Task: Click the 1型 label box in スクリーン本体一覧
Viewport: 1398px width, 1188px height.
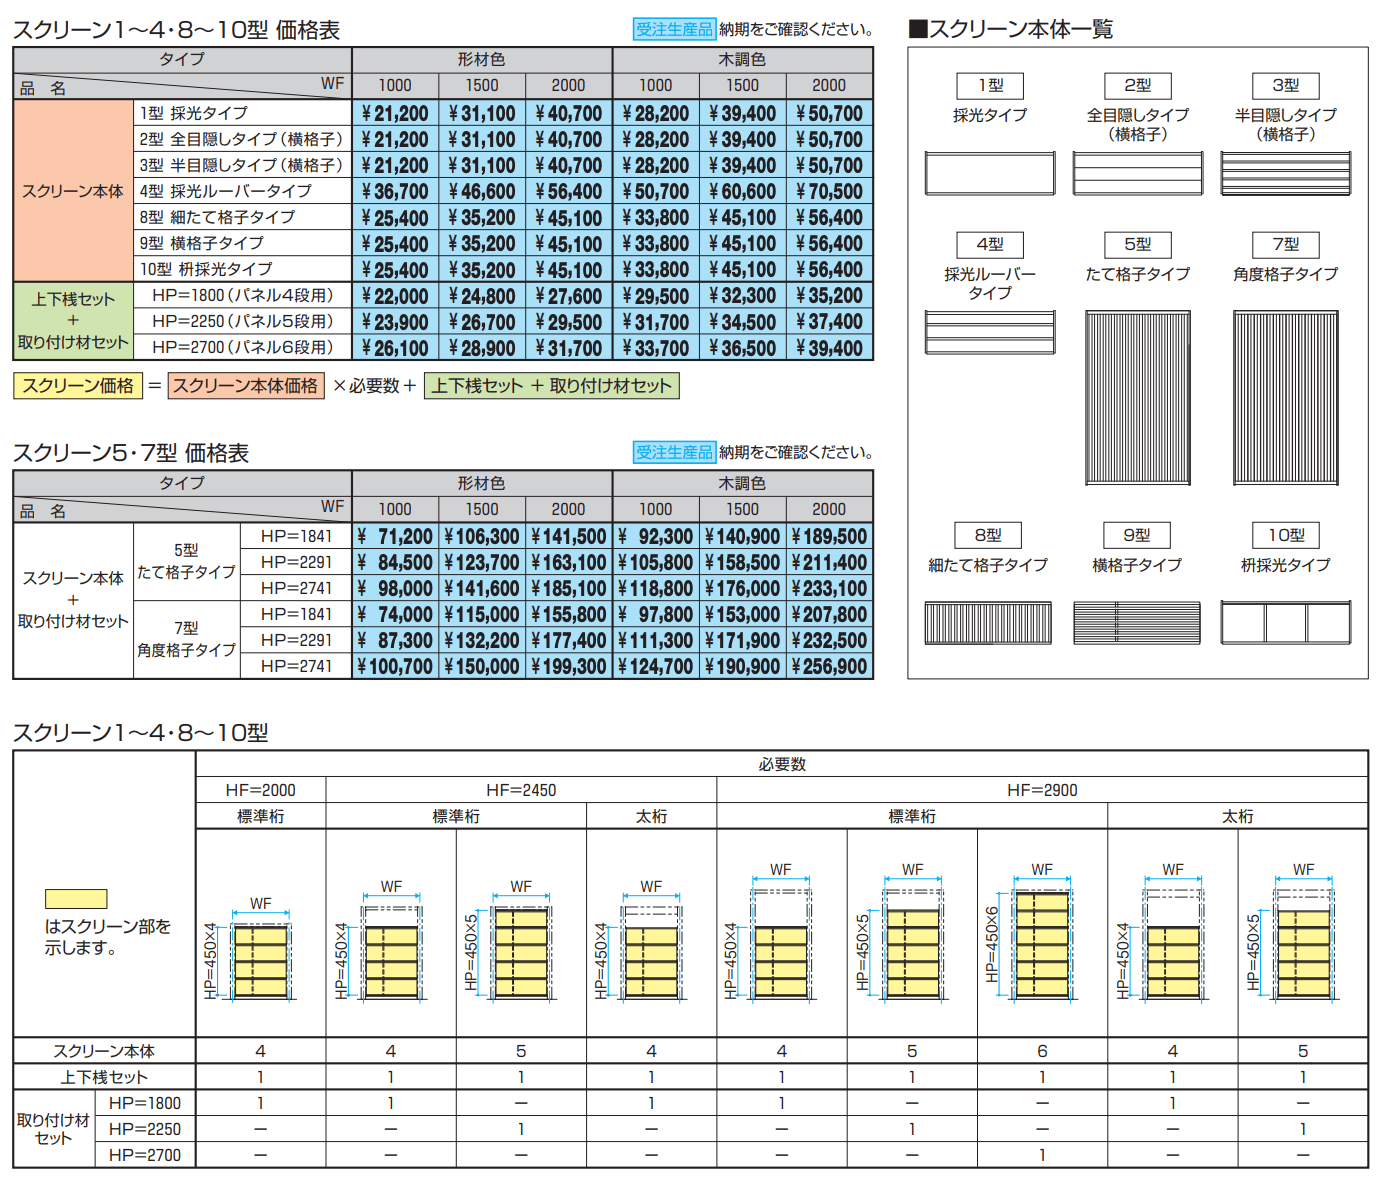Action: click(x=989, y=86)
